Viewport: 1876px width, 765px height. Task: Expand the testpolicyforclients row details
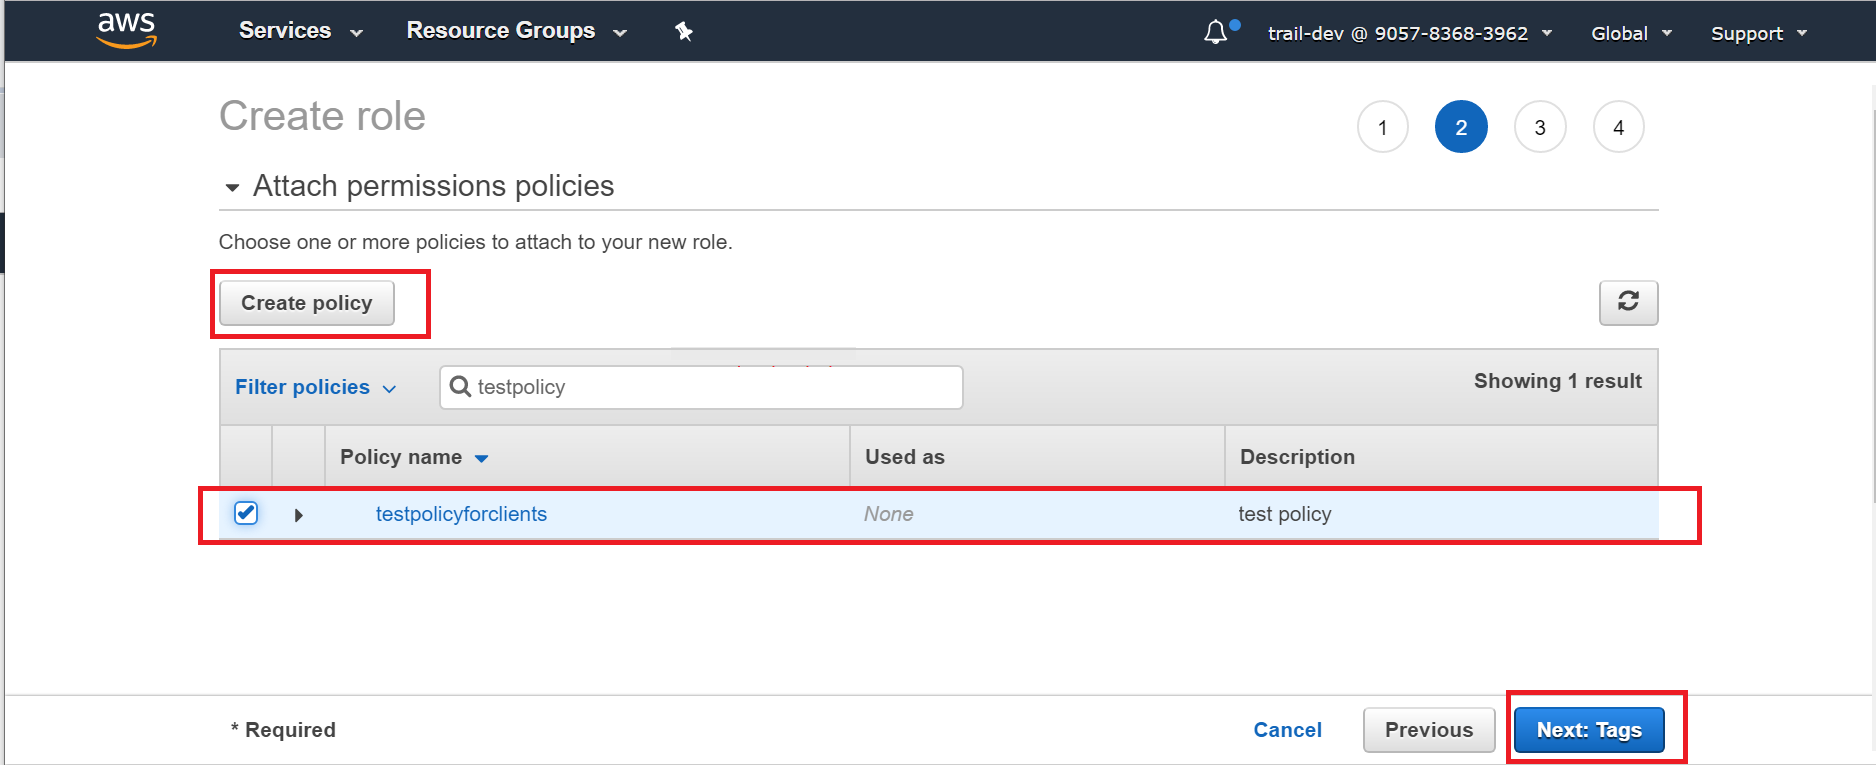(298, 515)
